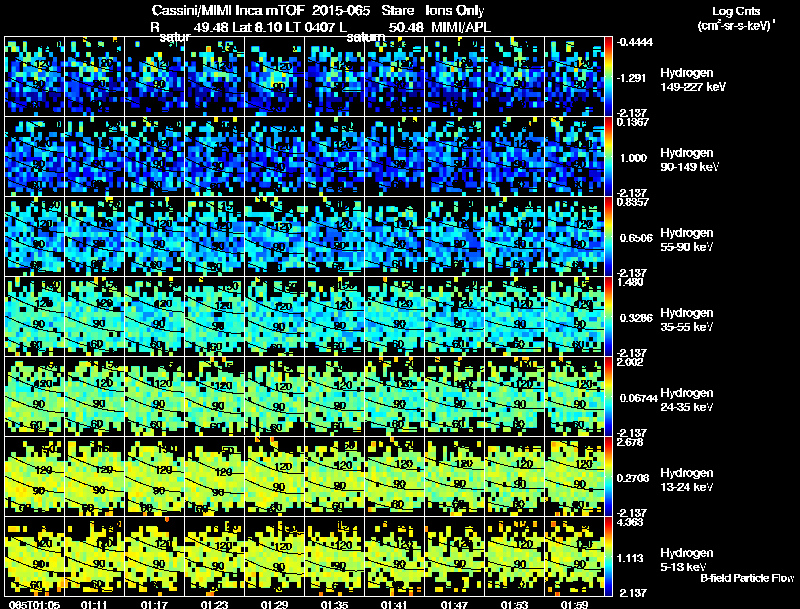Viewport: 800px width, 609px height.
Task: Click the "Hydrogen 149-227 keV" row label
Action: [692, 80]
